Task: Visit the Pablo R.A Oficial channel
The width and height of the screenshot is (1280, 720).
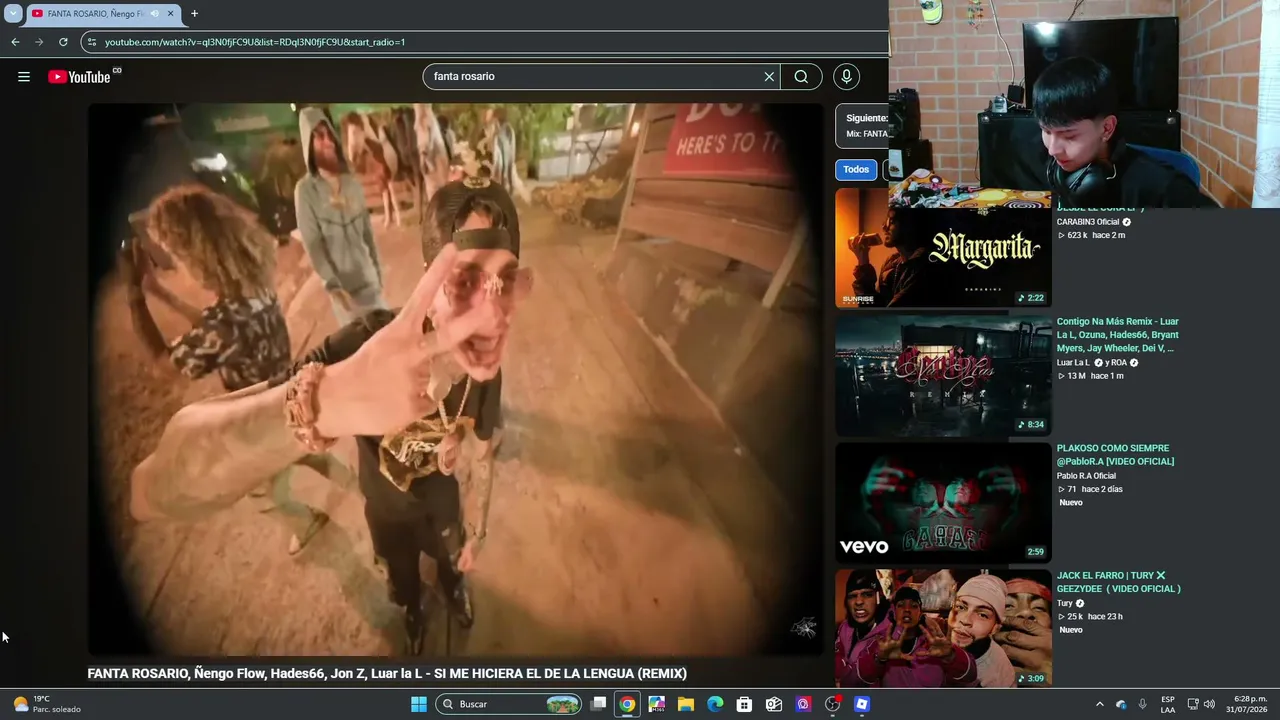Action: (x=1086, y=476)
